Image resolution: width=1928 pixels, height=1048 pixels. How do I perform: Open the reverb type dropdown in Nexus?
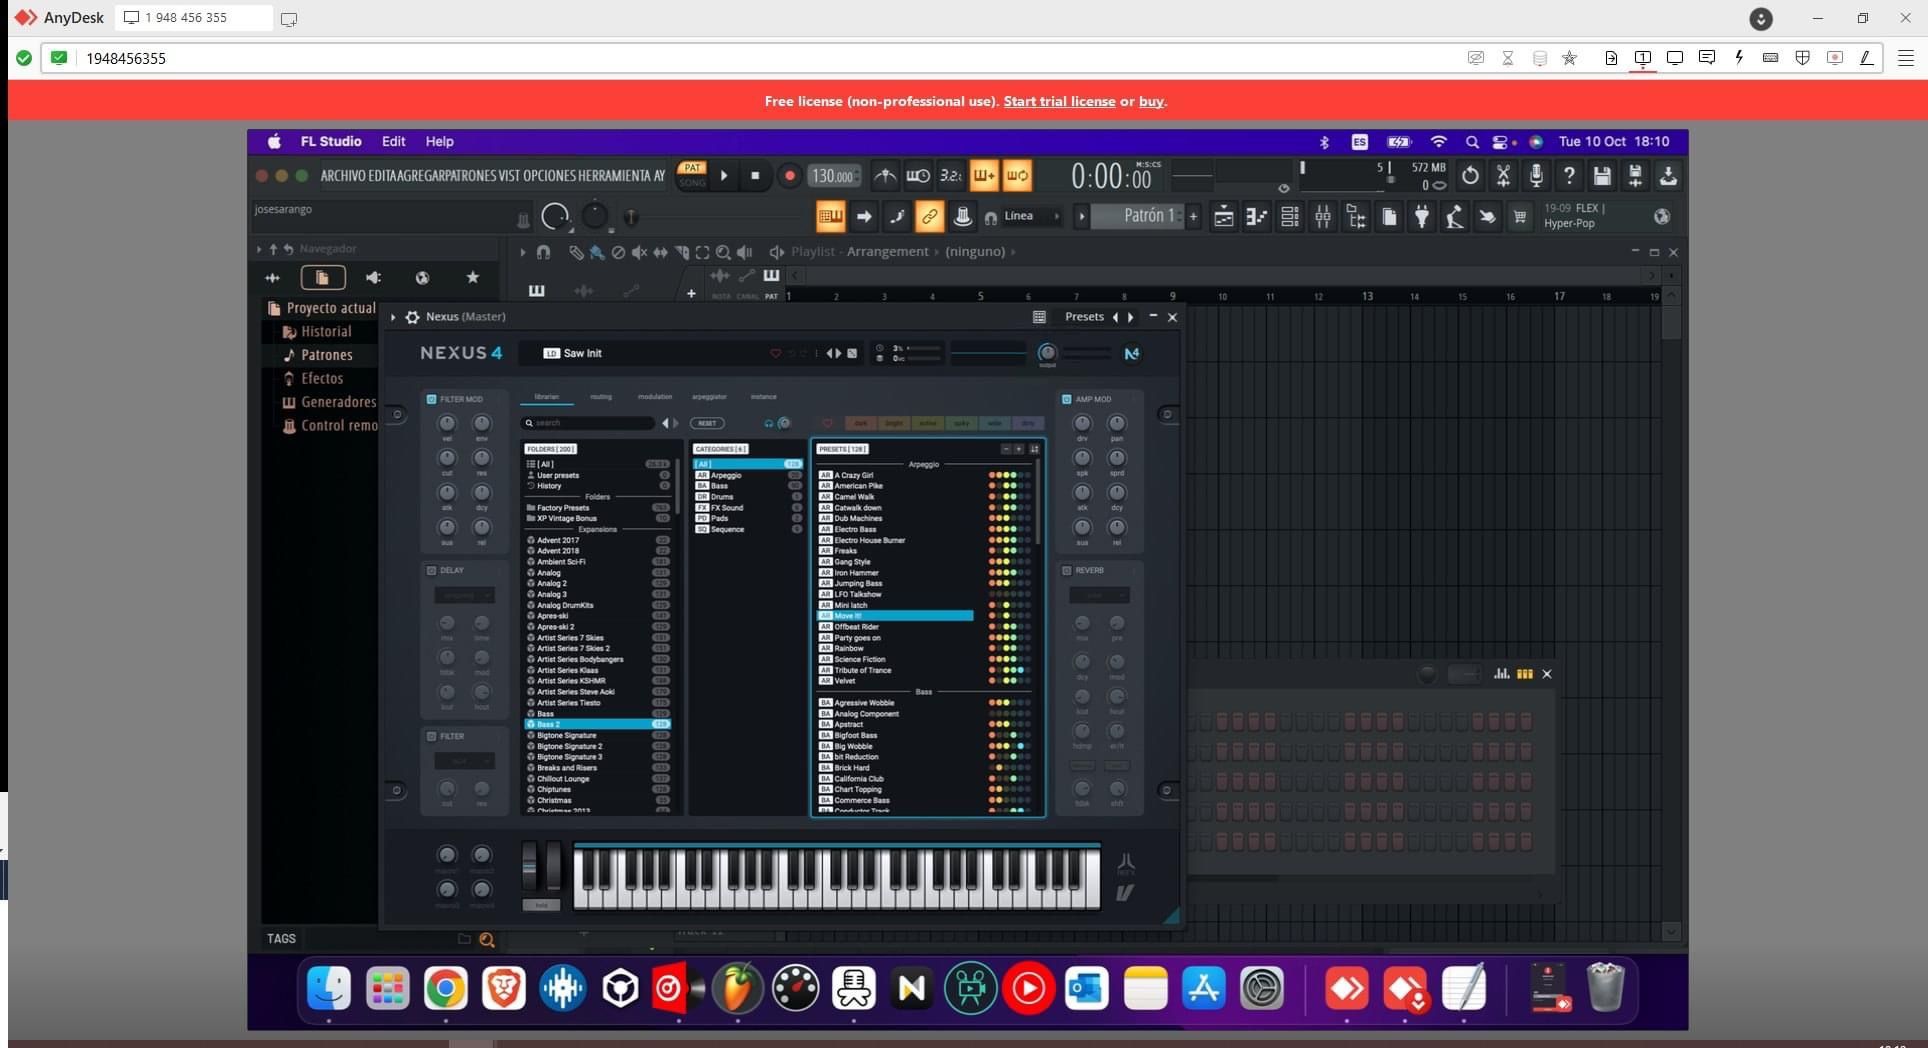1099,595
